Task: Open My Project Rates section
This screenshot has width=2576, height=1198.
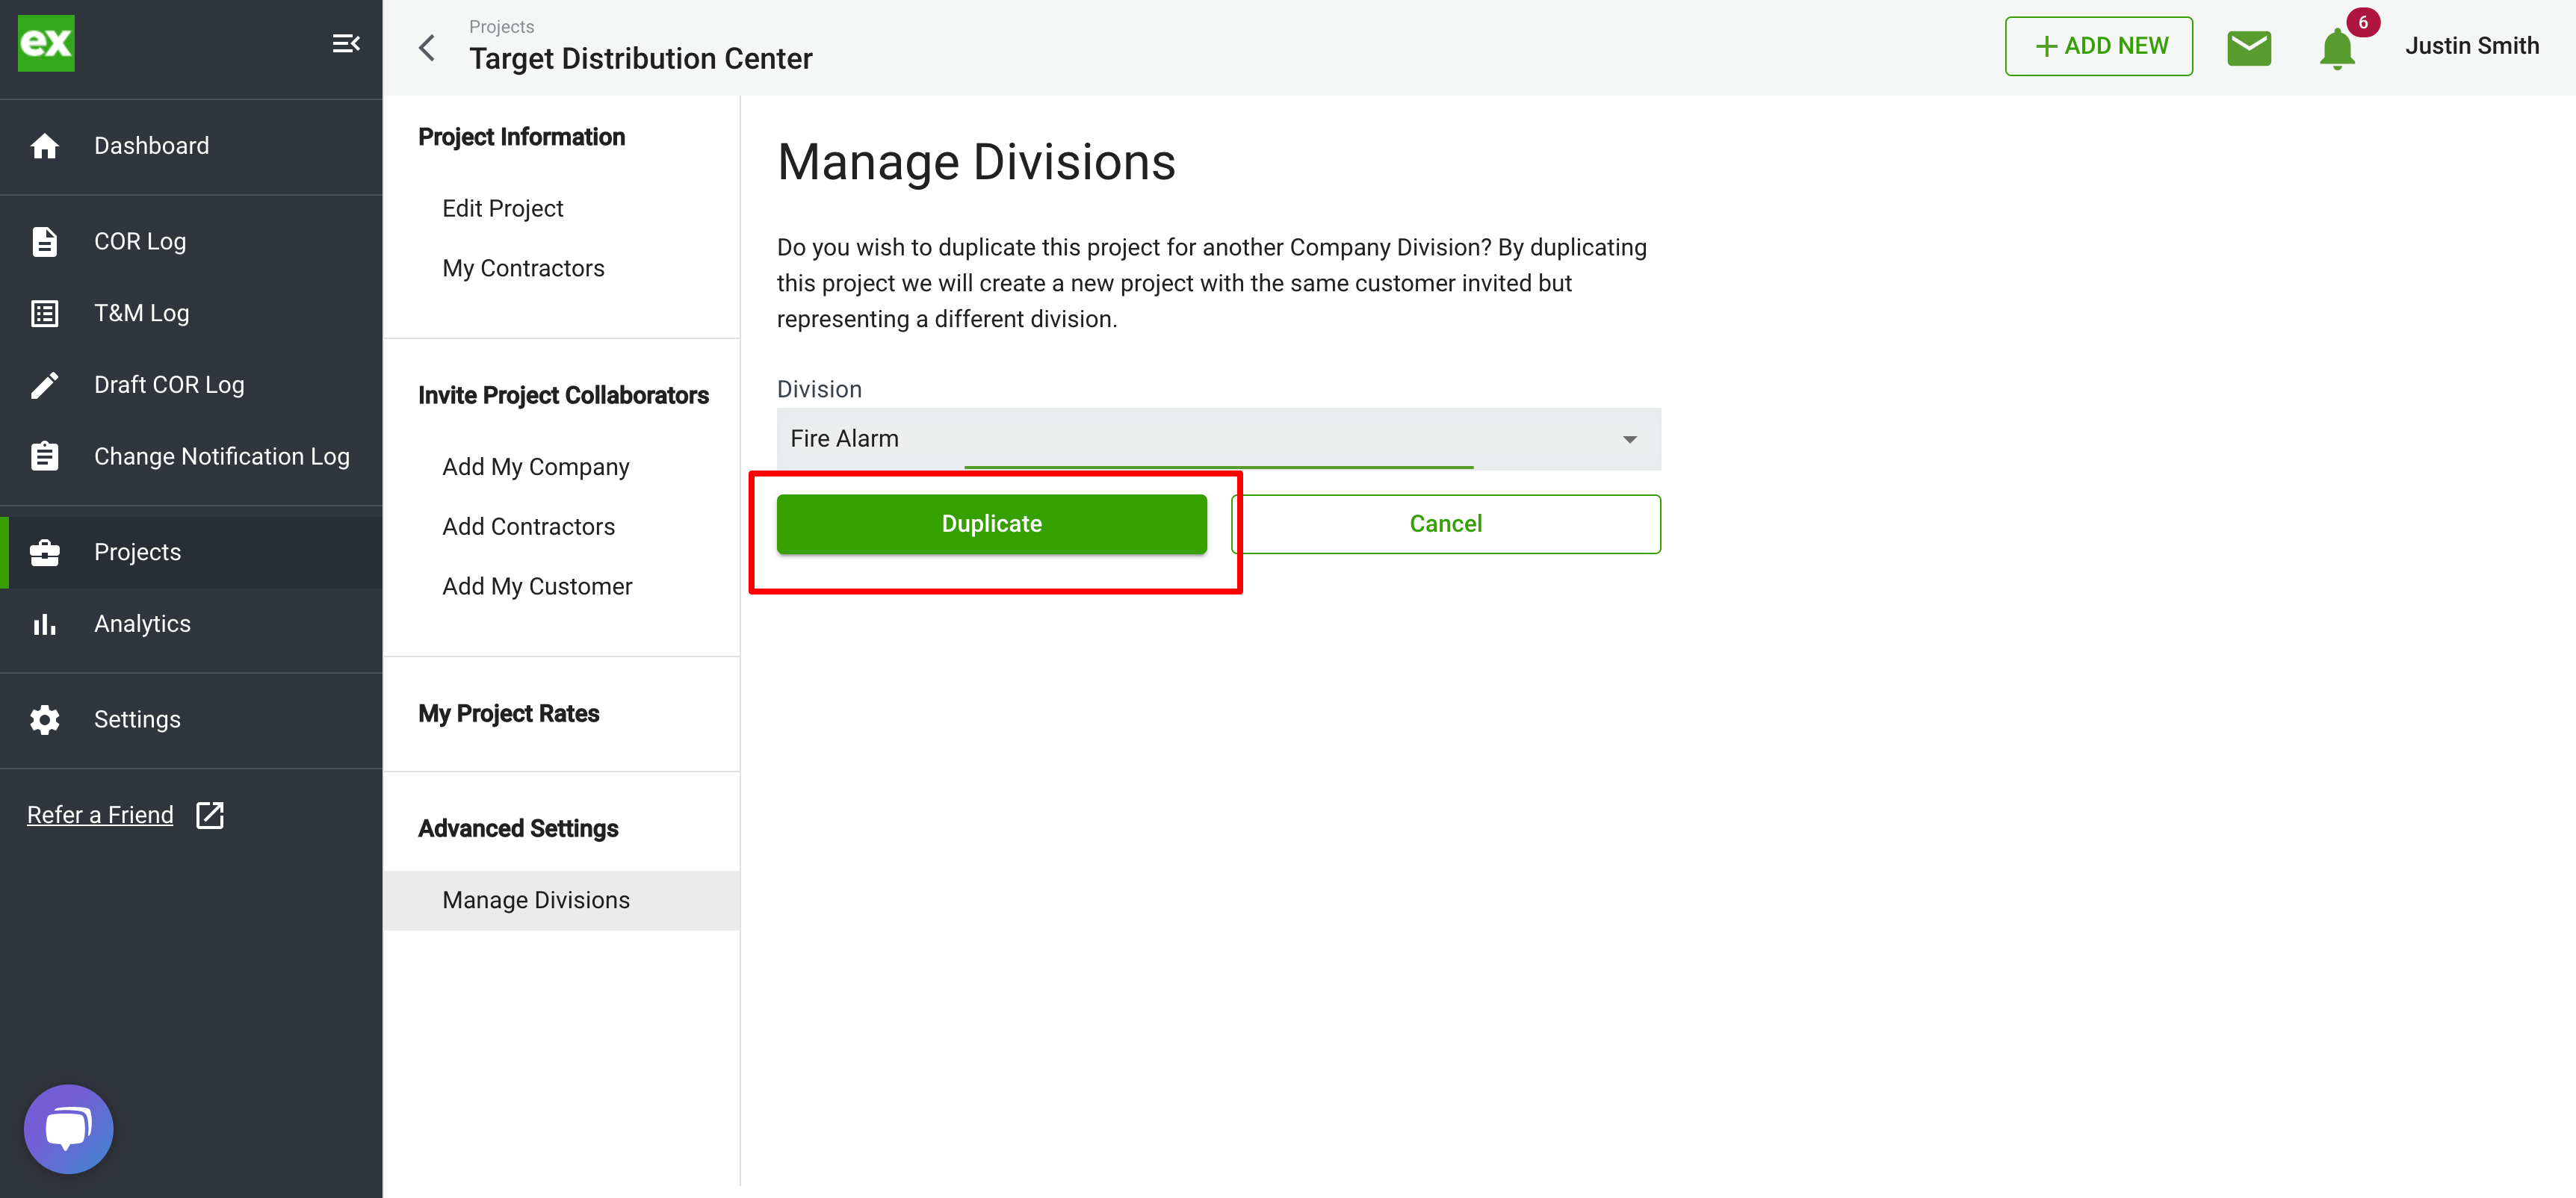Action: [x=508, y=713]
